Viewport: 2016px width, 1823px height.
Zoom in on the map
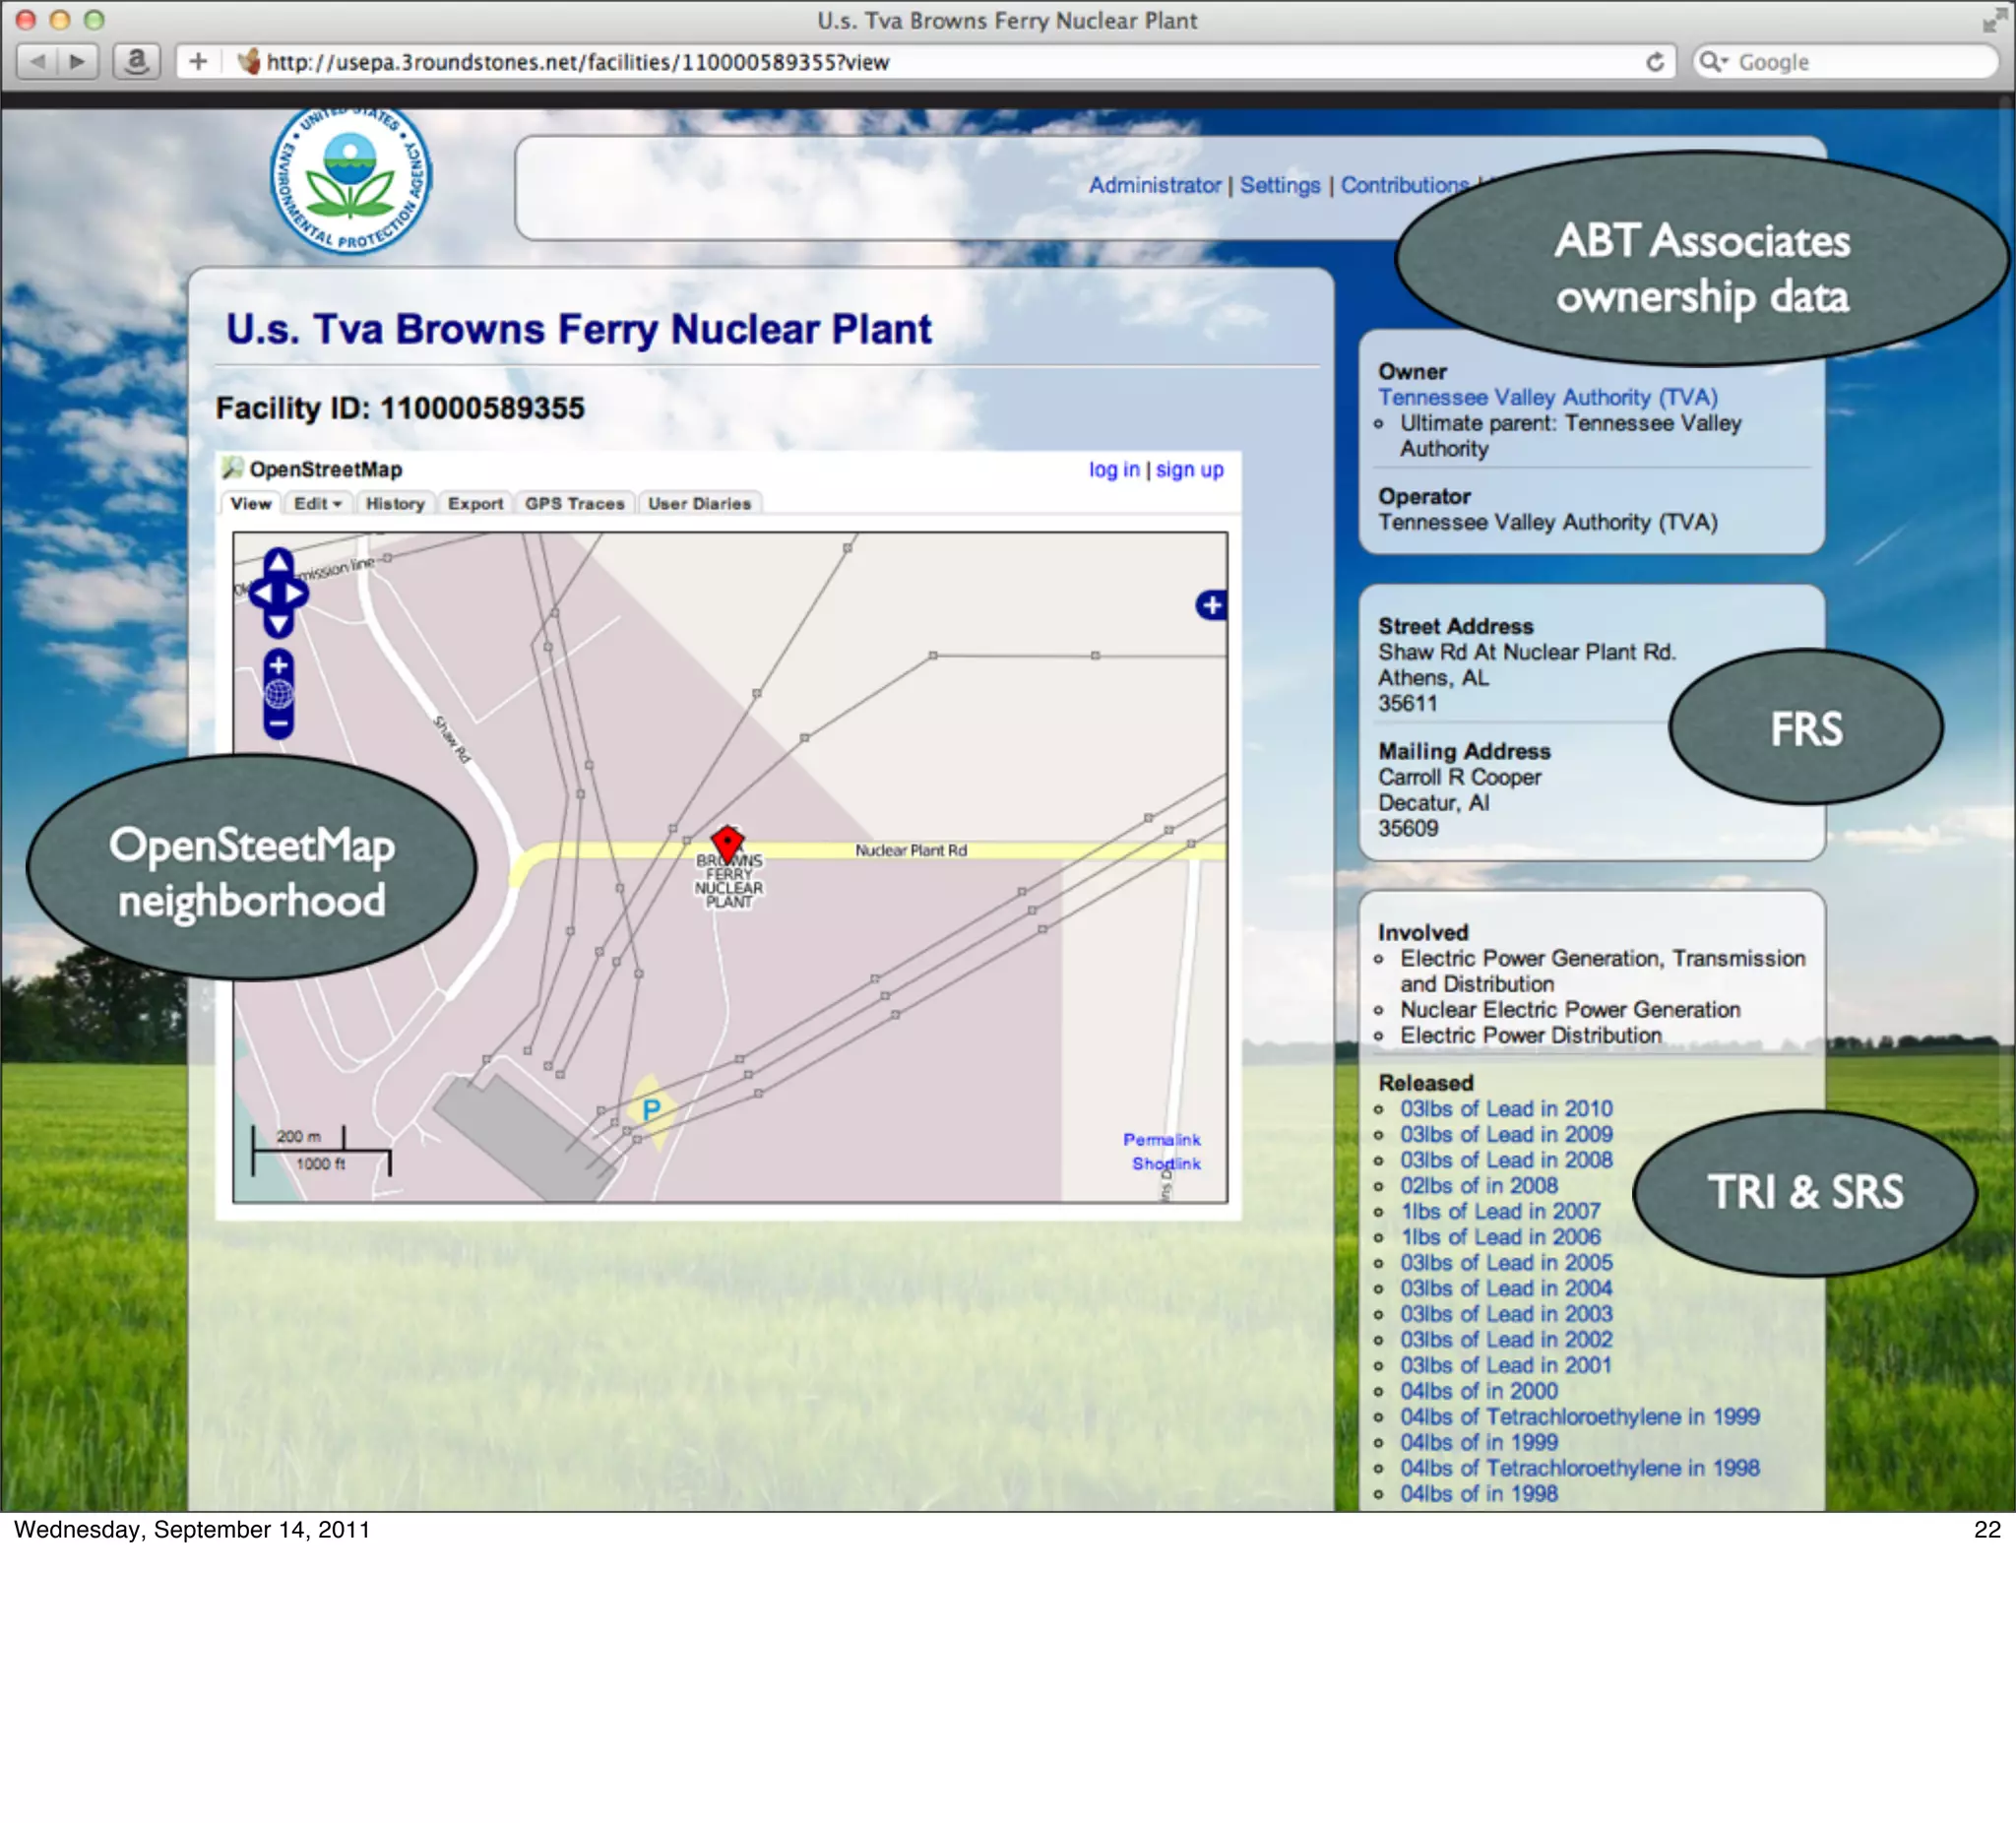[x=278, y=664]
